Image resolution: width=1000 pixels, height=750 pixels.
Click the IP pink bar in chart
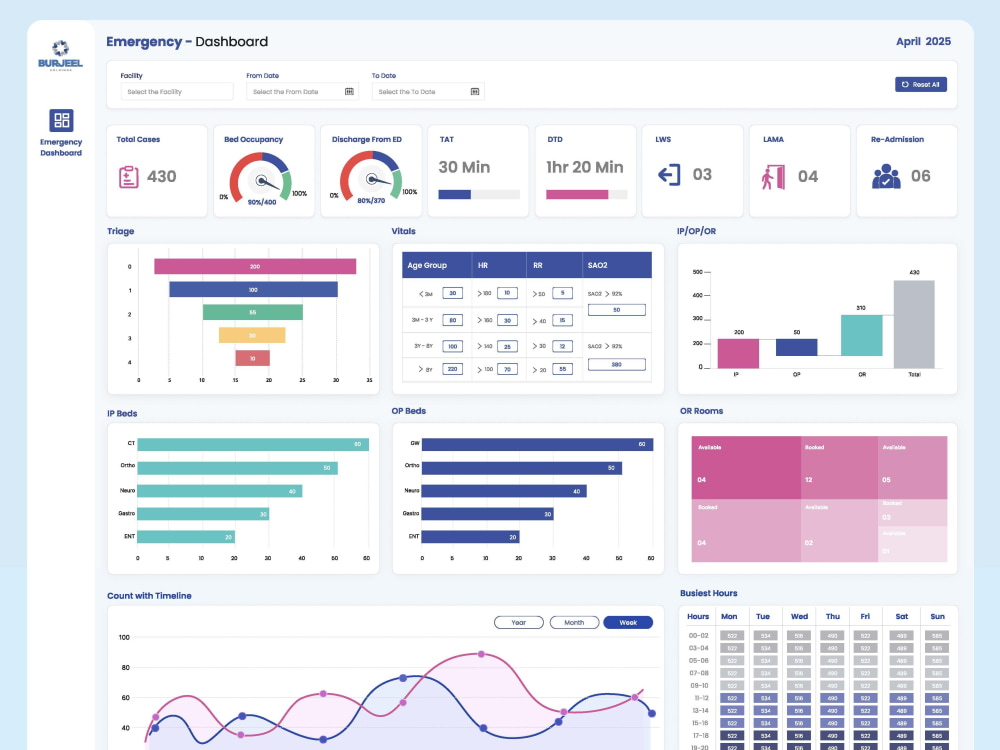click(738, 353)
